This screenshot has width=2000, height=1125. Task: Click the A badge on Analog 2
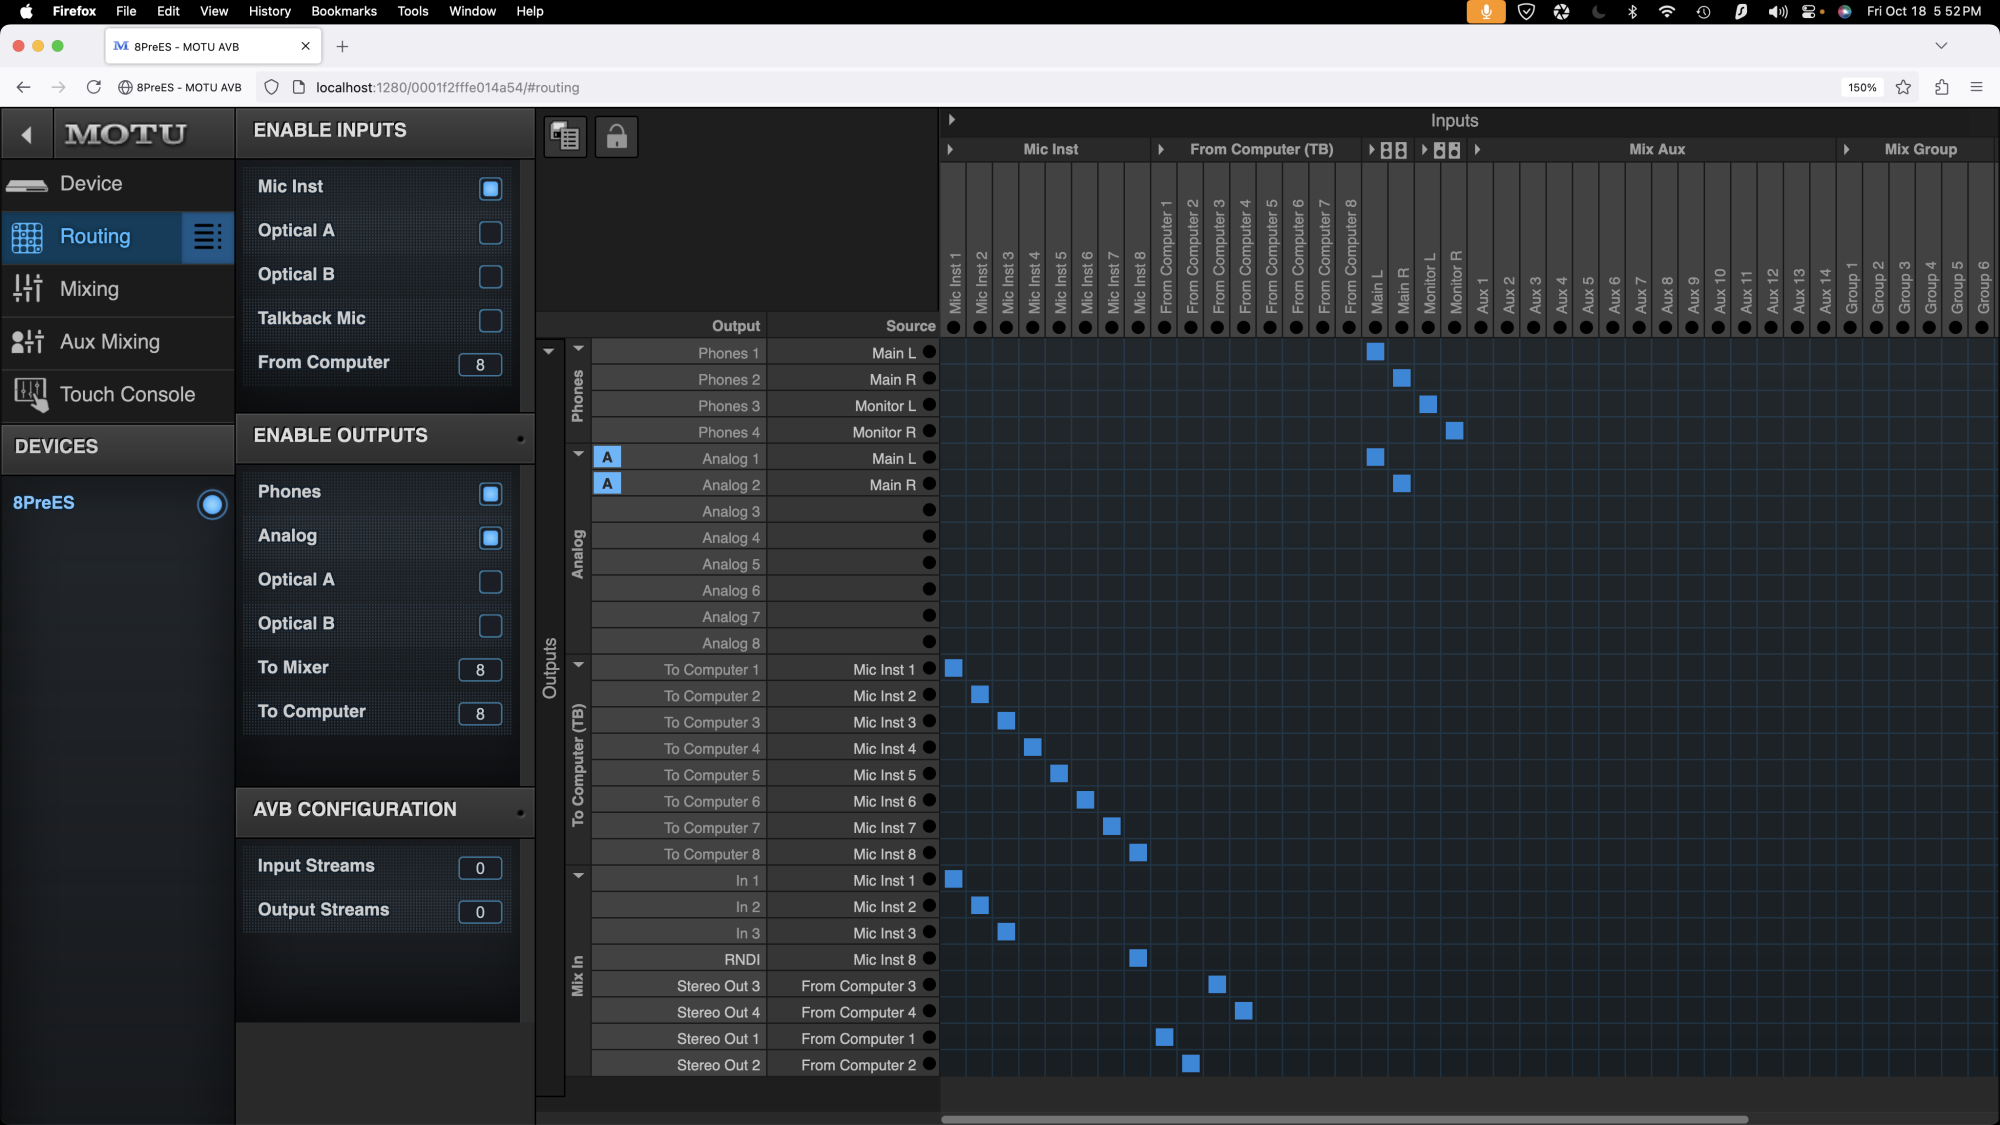point(607,484)
